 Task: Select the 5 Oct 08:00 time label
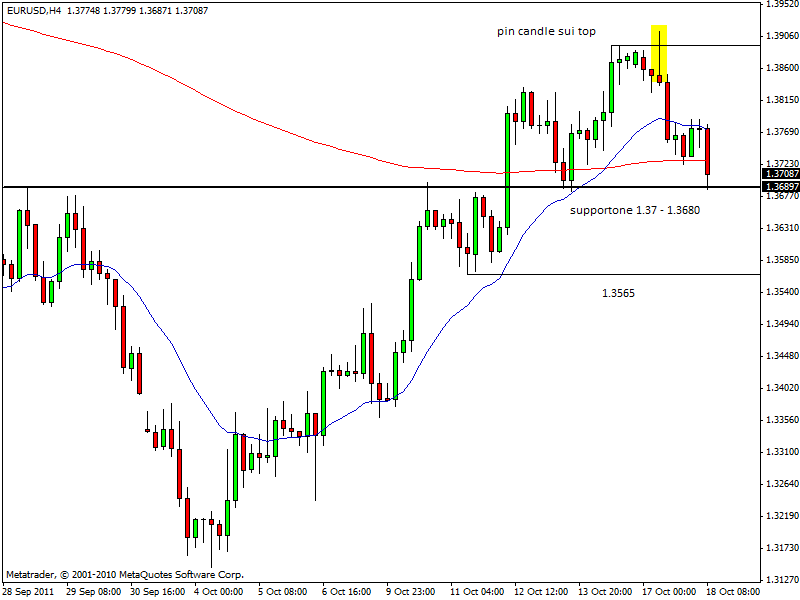[283, 591]
